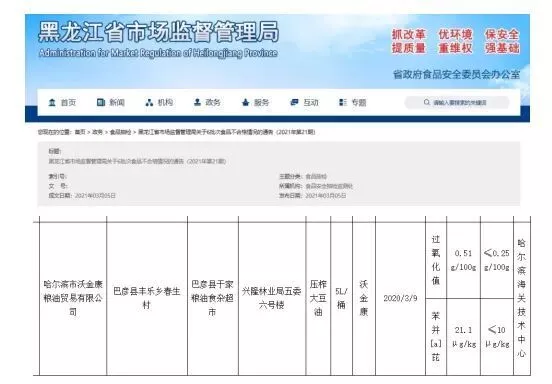Click the 服务 service icon
This screenshot has height=384, width=552.
tap(246, 102)
